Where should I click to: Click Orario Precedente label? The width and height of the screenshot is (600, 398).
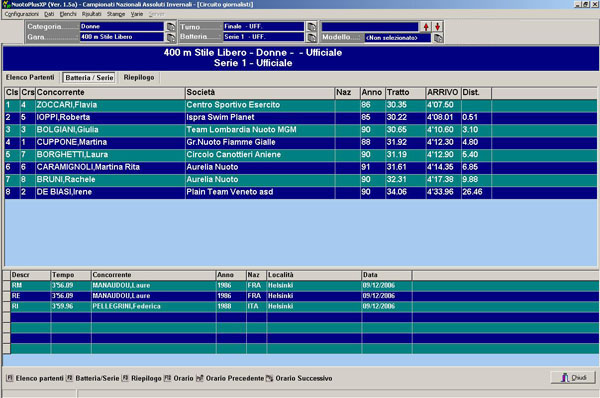pos(235,378)
